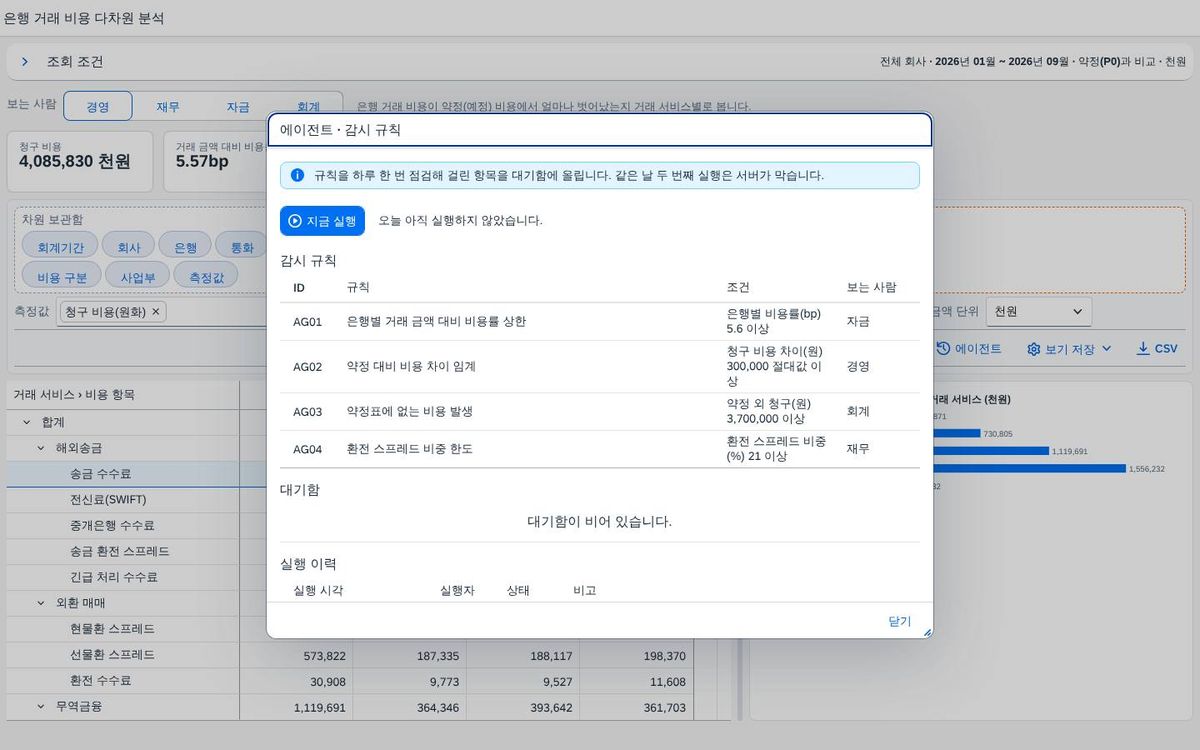
Task: Click the 비용 구분 dimension chip
Action: [62, 275]
